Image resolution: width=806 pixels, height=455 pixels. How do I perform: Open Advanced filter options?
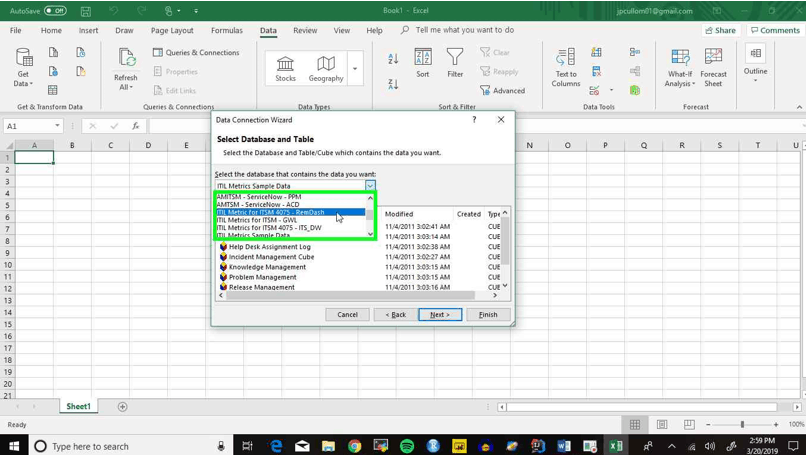(502, 90)
